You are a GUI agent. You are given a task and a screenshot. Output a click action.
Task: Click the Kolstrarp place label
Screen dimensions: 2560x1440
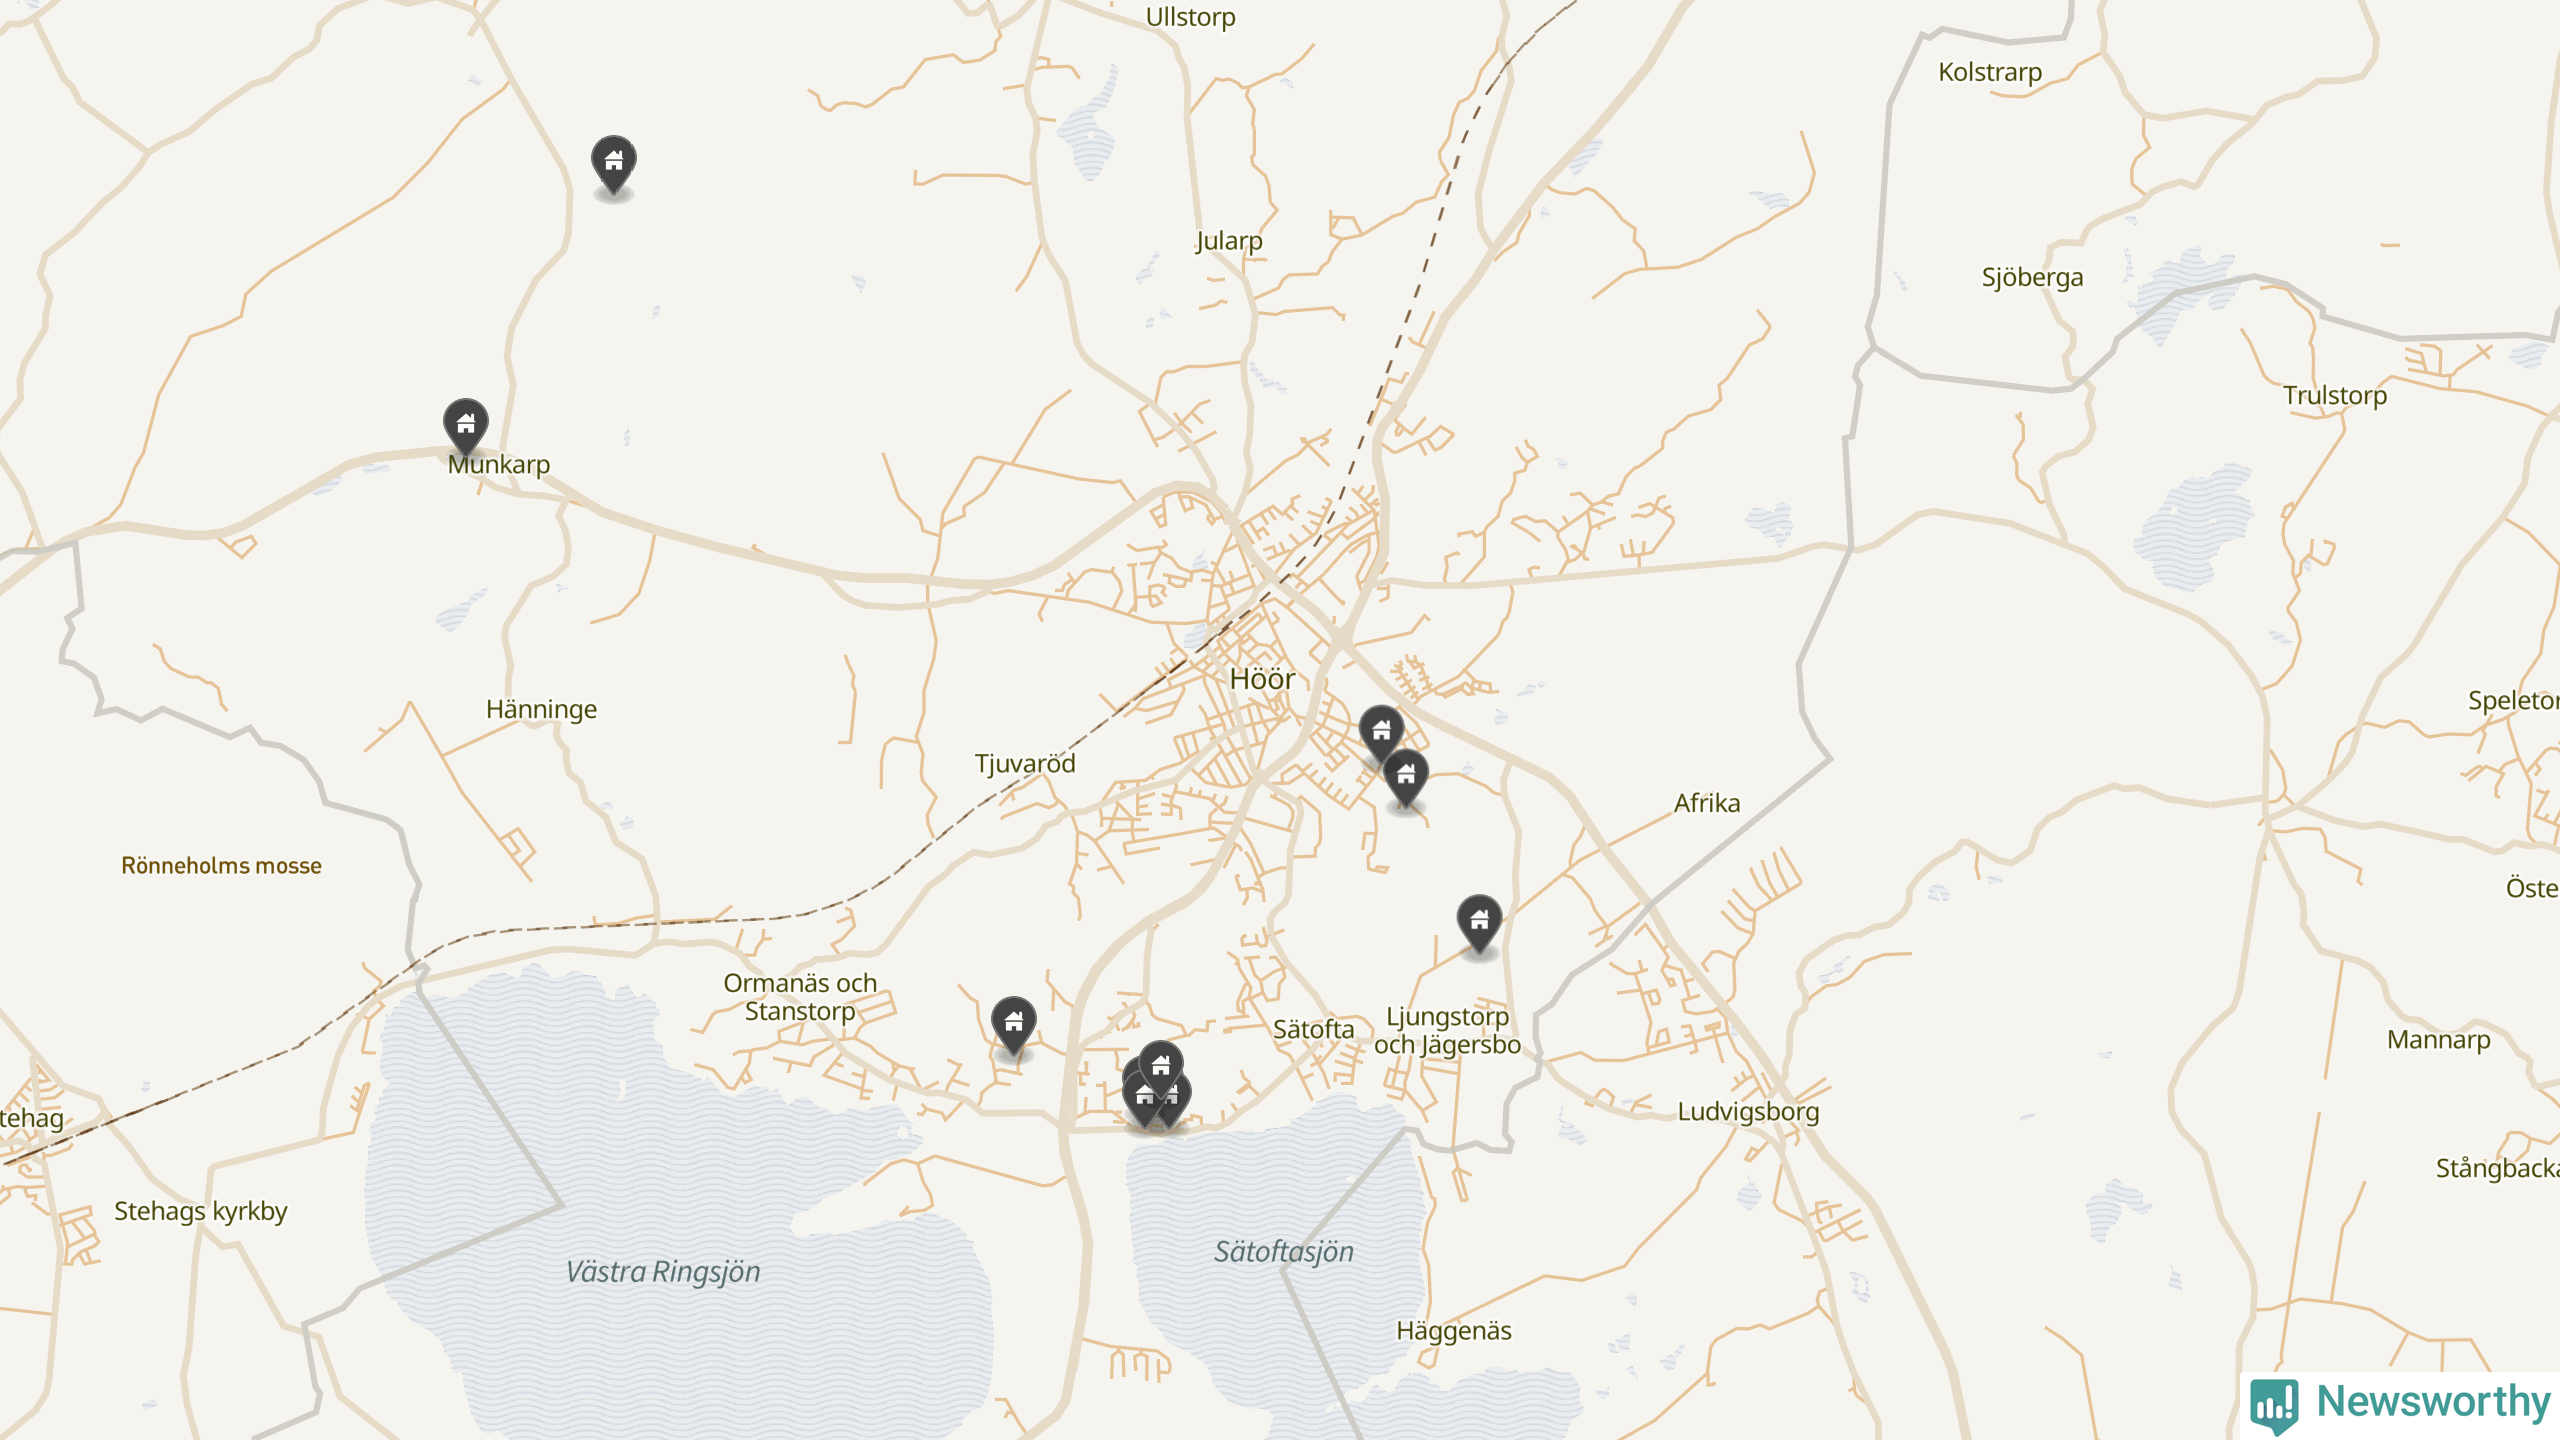1990,73
